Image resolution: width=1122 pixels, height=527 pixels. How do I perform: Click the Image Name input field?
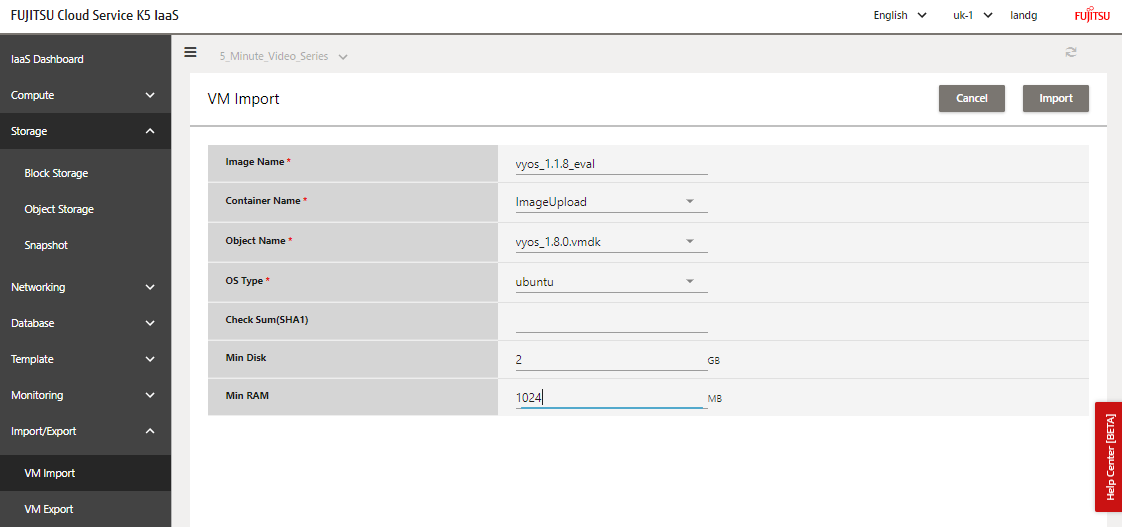611,163
